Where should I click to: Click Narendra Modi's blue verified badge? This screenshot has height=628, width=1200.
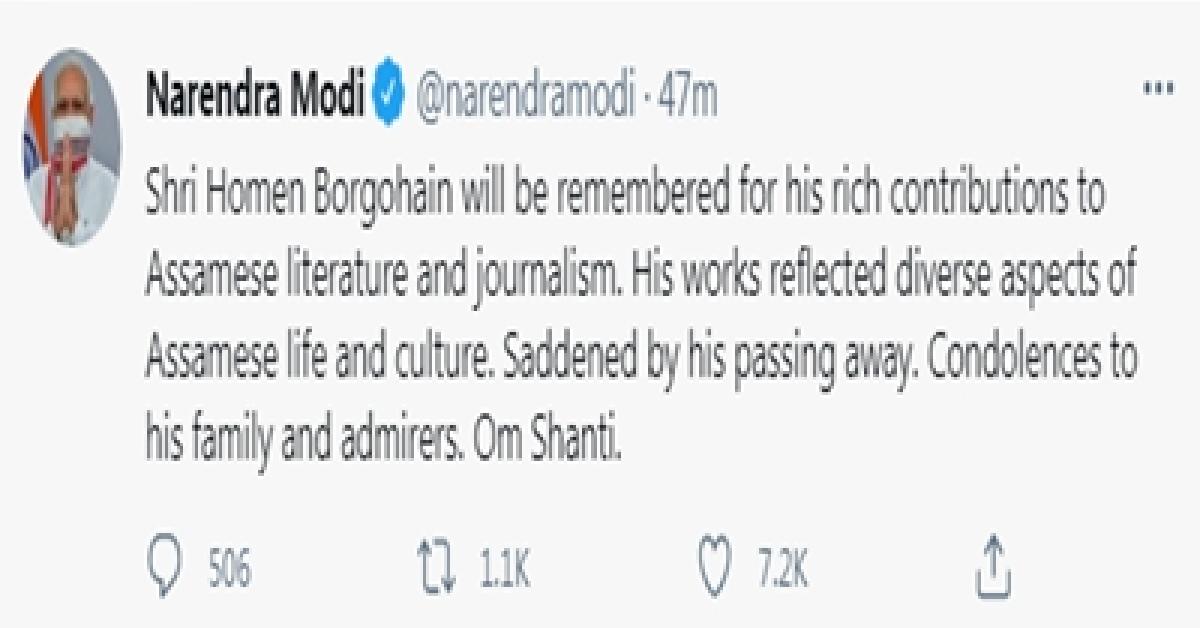point(388,88)
